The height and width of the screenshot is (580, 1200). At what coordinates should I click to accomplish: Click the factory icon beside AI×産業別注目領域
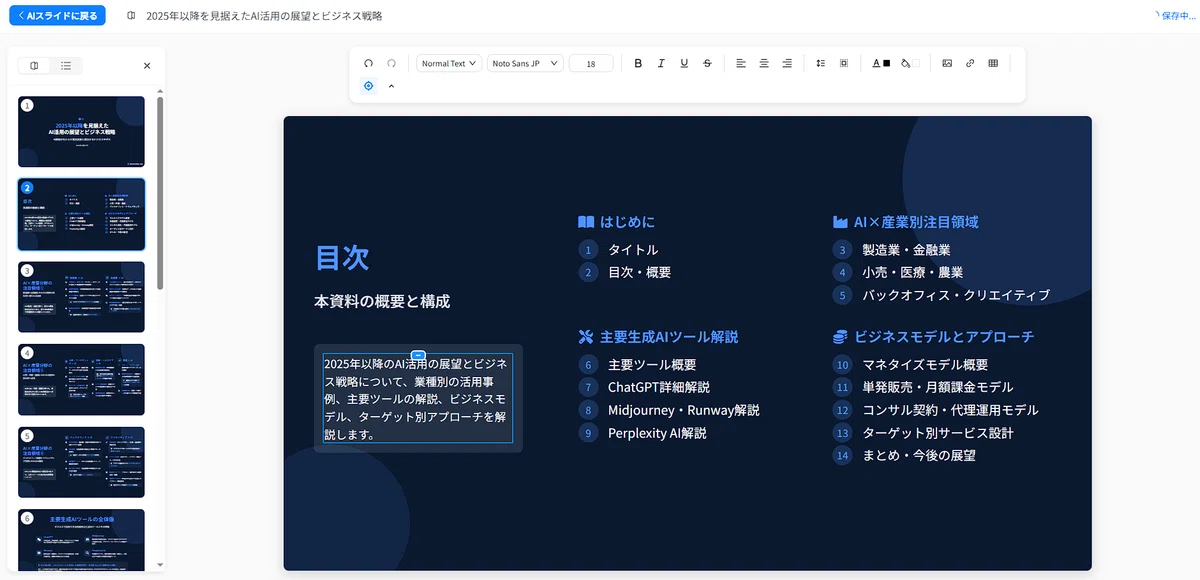(841, 222)
